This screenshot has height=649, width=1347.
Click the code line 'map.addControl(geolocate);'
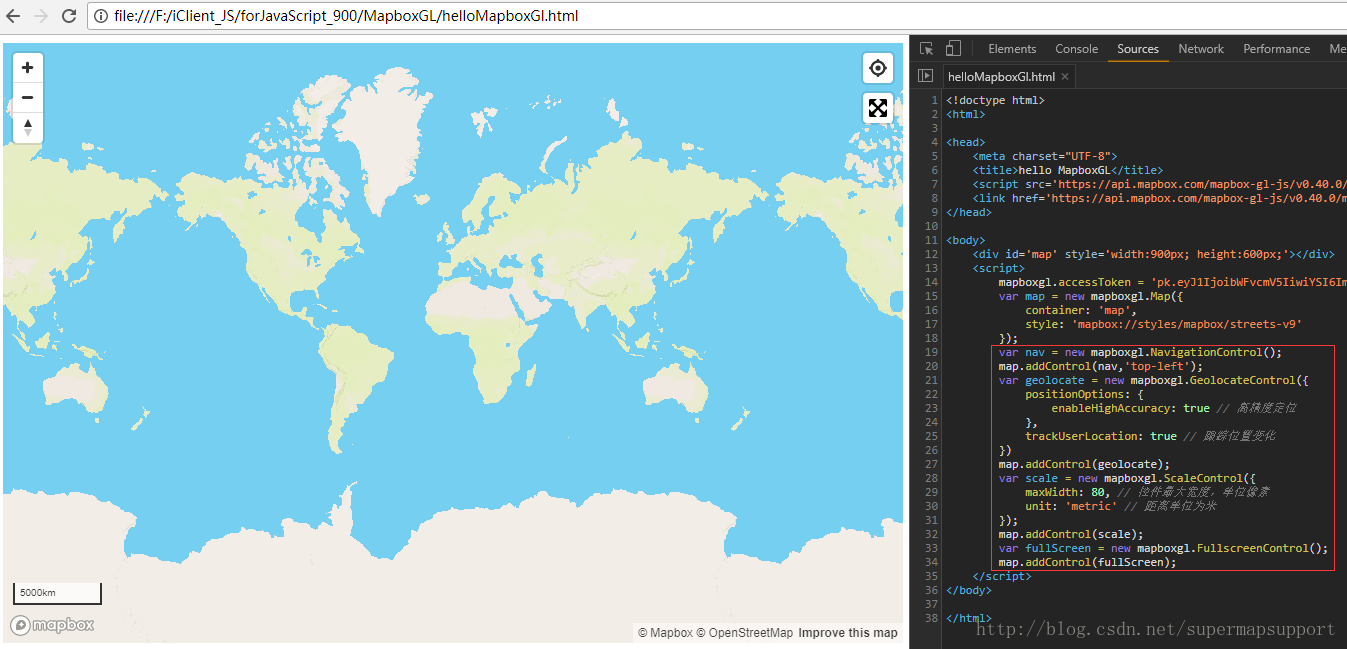click(1084, 464)
